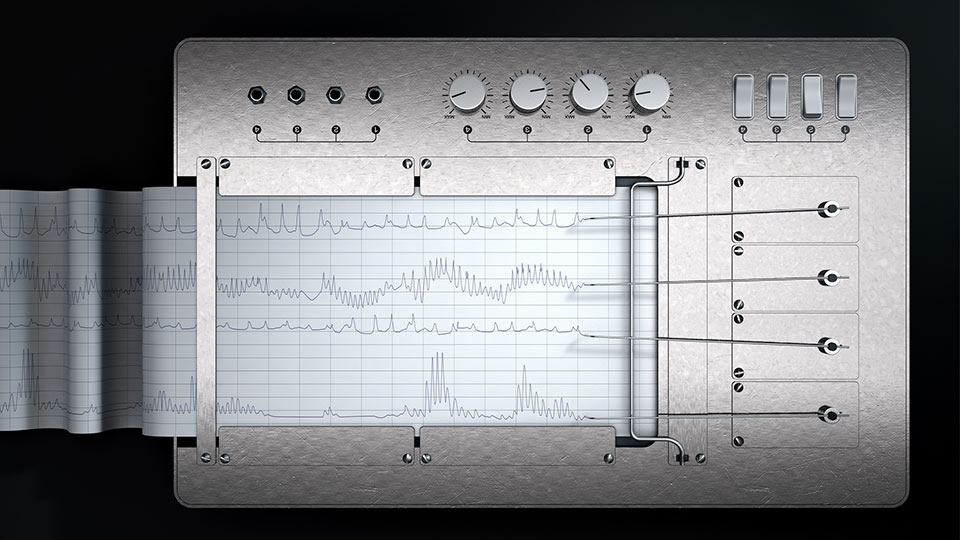Image resolution: width=960 pixels, height=540 pixels.
Task: Click input jack labeled 2
Action: (x=336, y=96)
